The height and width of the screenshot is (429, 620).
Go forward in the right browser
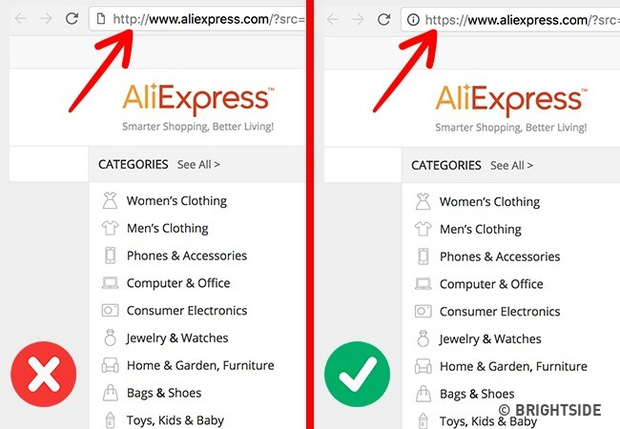point(358,19)
